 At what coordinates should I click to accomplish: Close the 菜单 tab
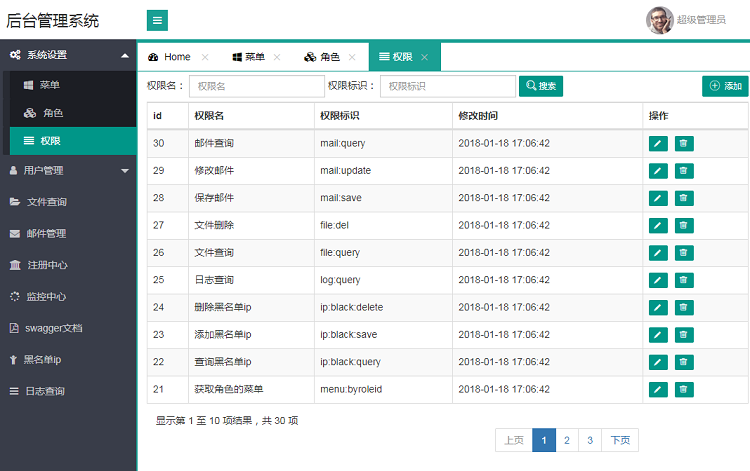point(277,57)
